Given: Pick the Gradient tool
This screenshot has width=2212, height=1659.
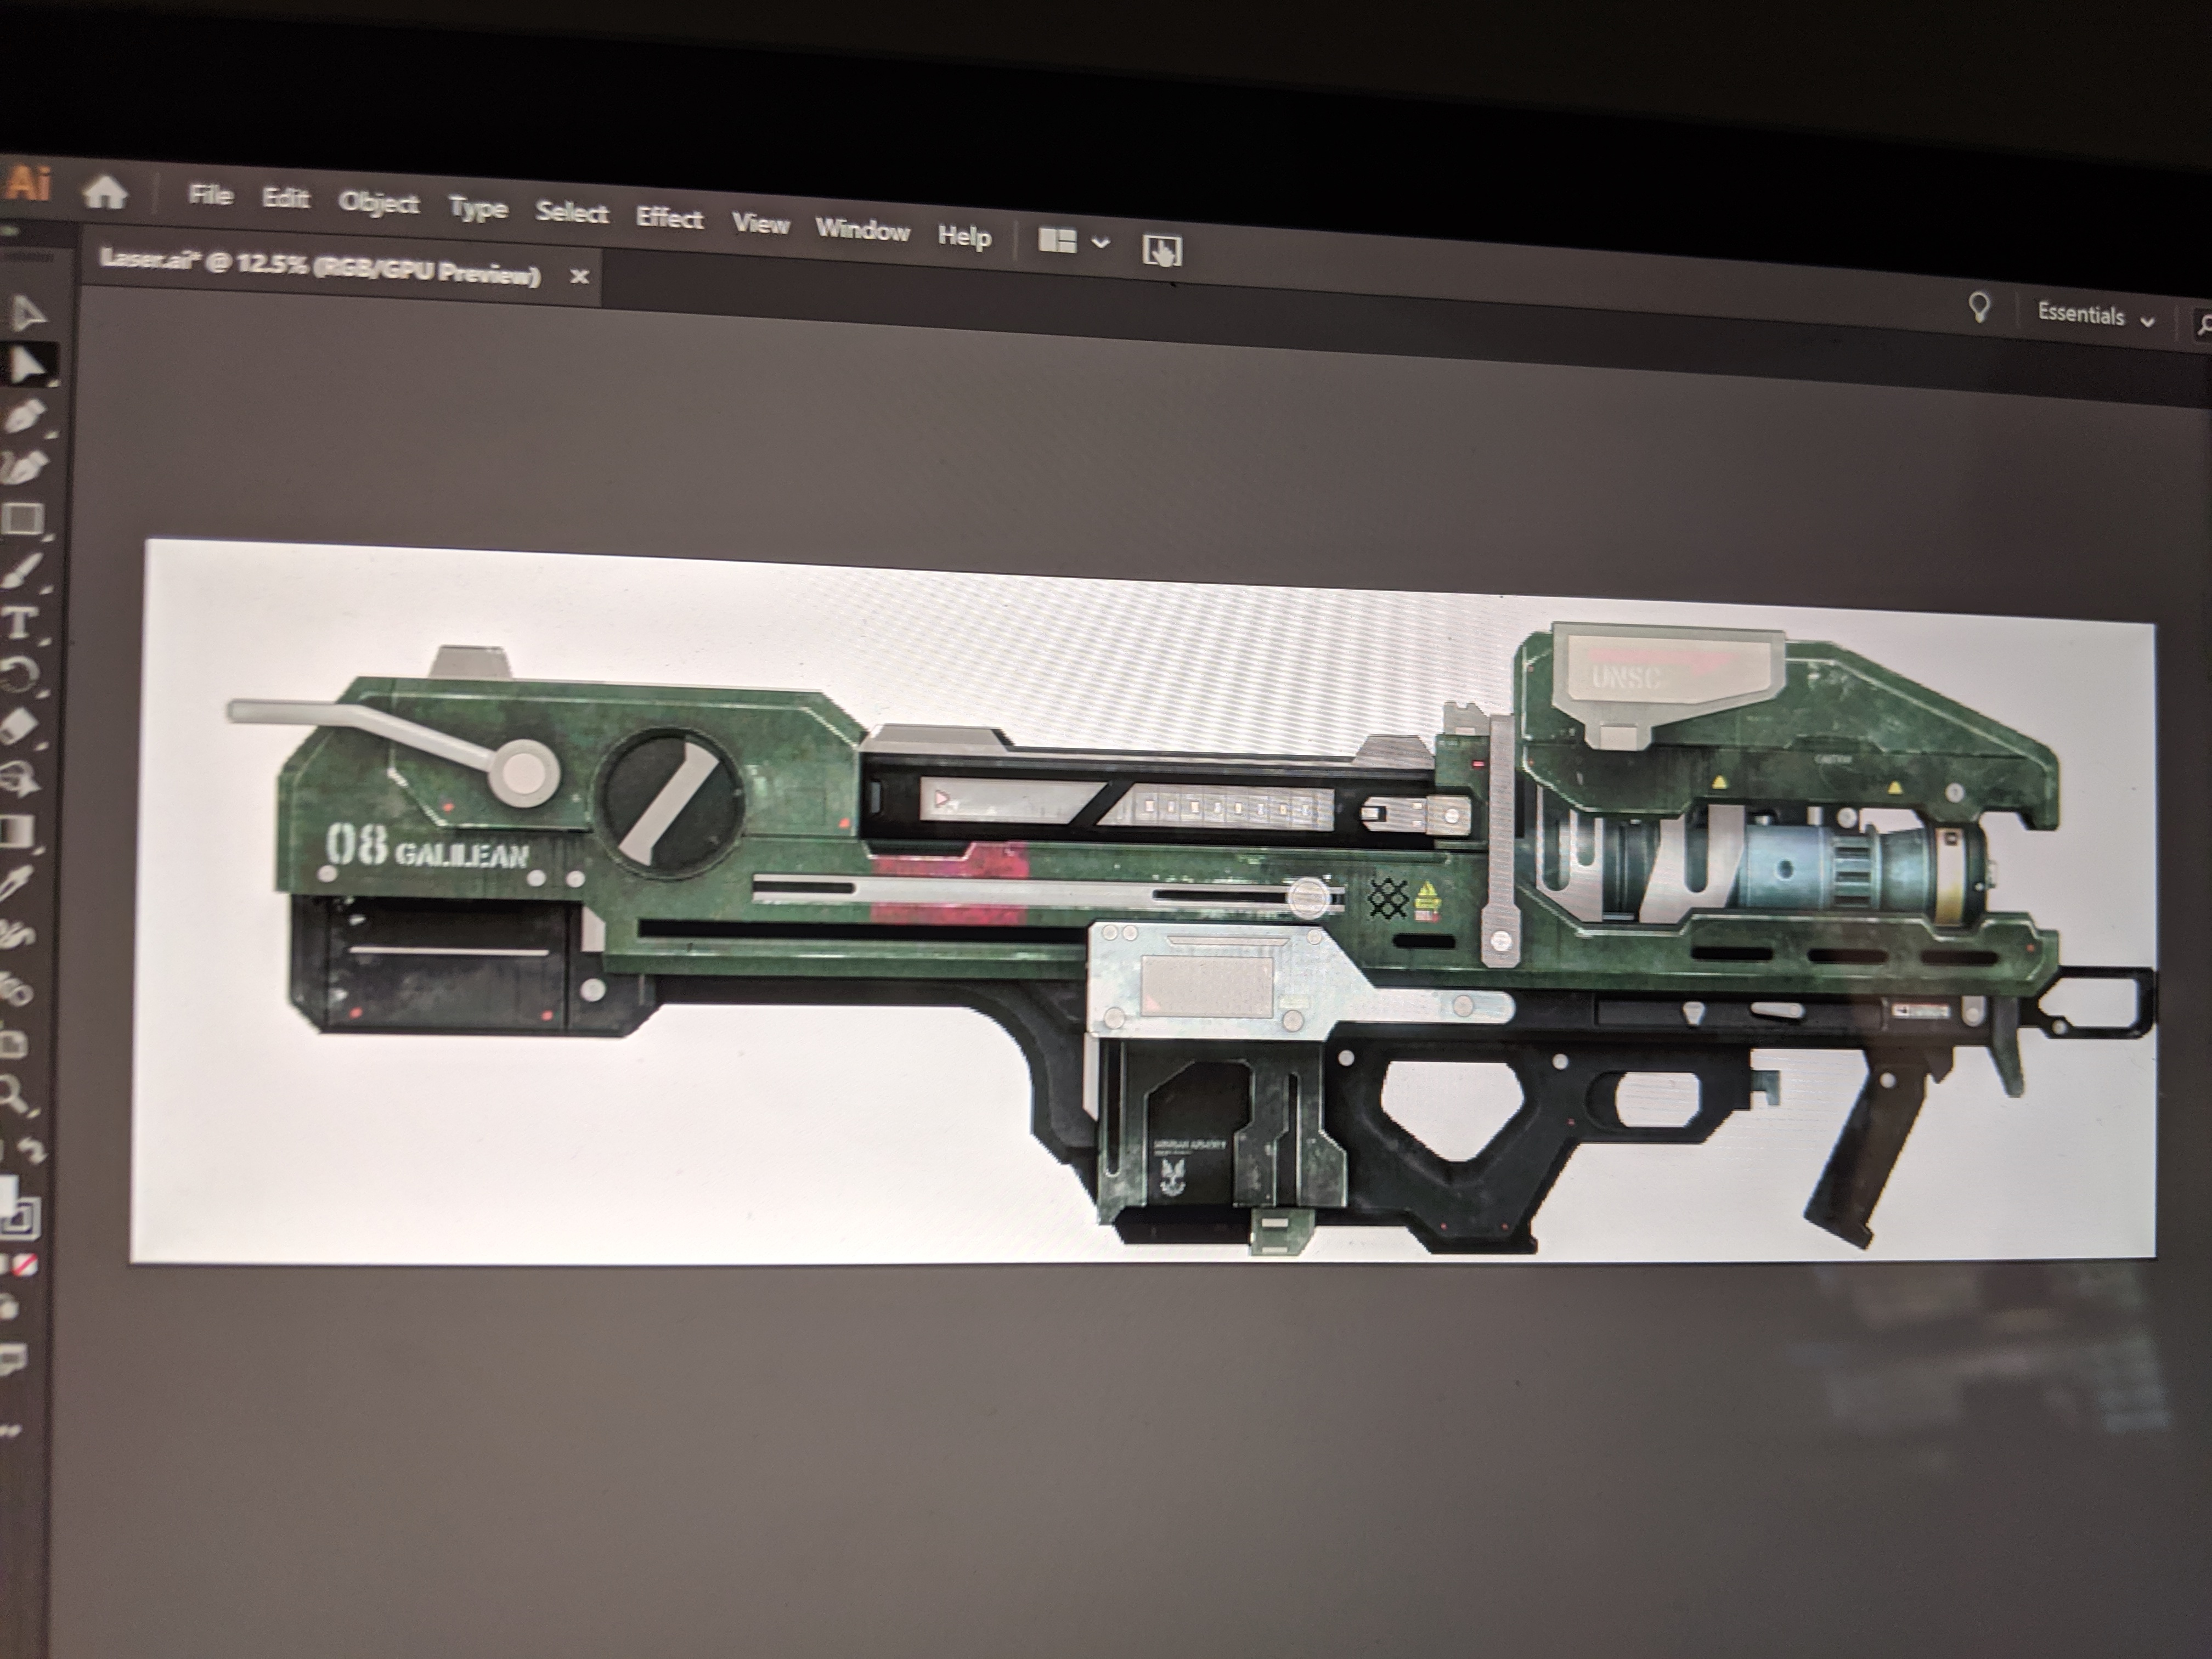Looking at the screenshot, I should (x=17, y=831).
